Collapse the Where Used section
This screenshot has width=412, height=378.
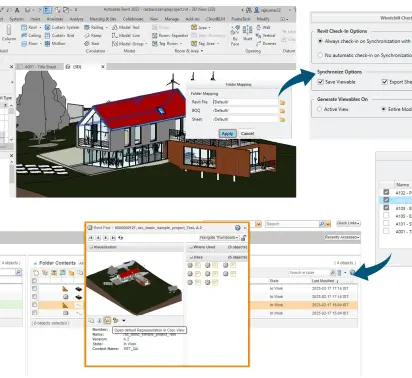[191, 247]
